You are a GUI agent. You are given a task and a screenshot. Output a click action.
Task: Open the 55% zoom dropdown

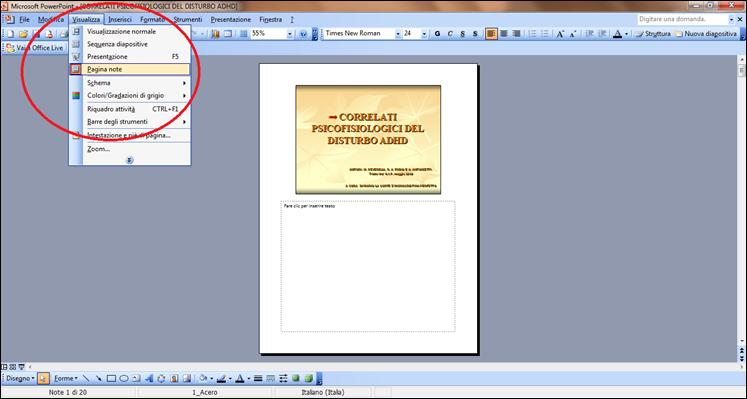pyautogui.click(x=289, y=34)
